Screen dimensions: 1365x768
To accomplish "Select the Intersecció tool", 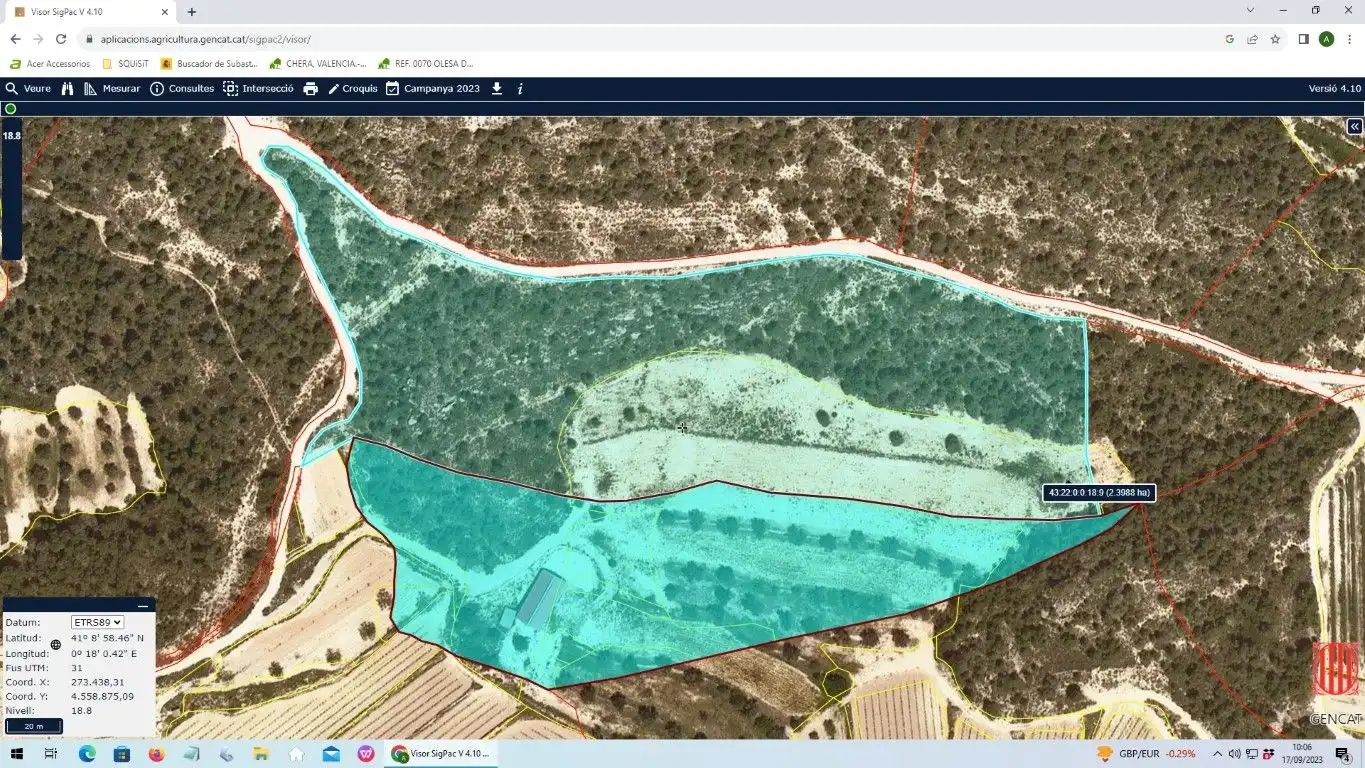I will [258, 89].
